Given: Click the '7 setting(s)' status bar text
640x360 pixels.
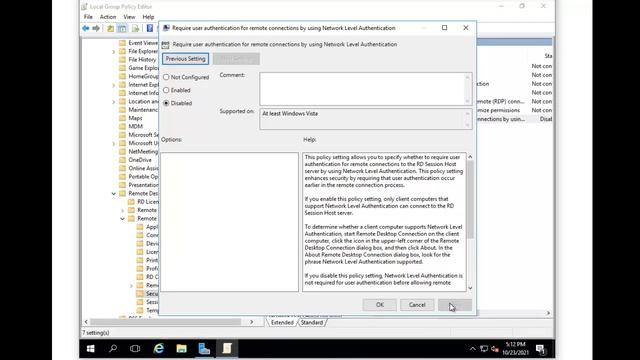Looking at the screenshot, I should (x=96, y=333).
